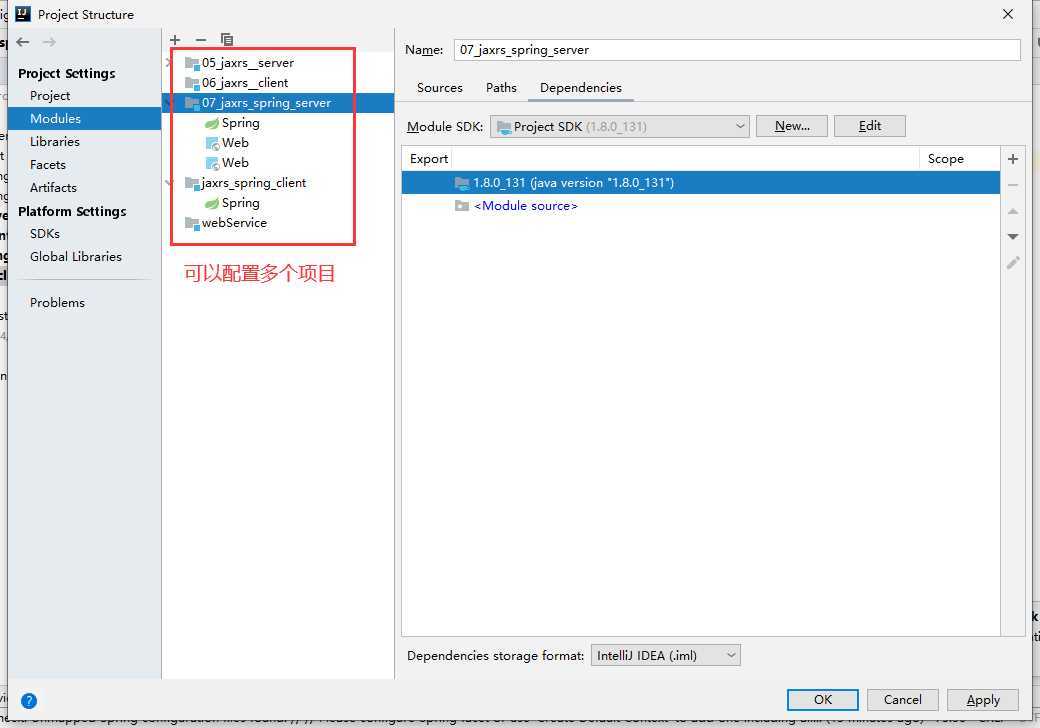Remove selected module with minus icon

pos(201,40)
